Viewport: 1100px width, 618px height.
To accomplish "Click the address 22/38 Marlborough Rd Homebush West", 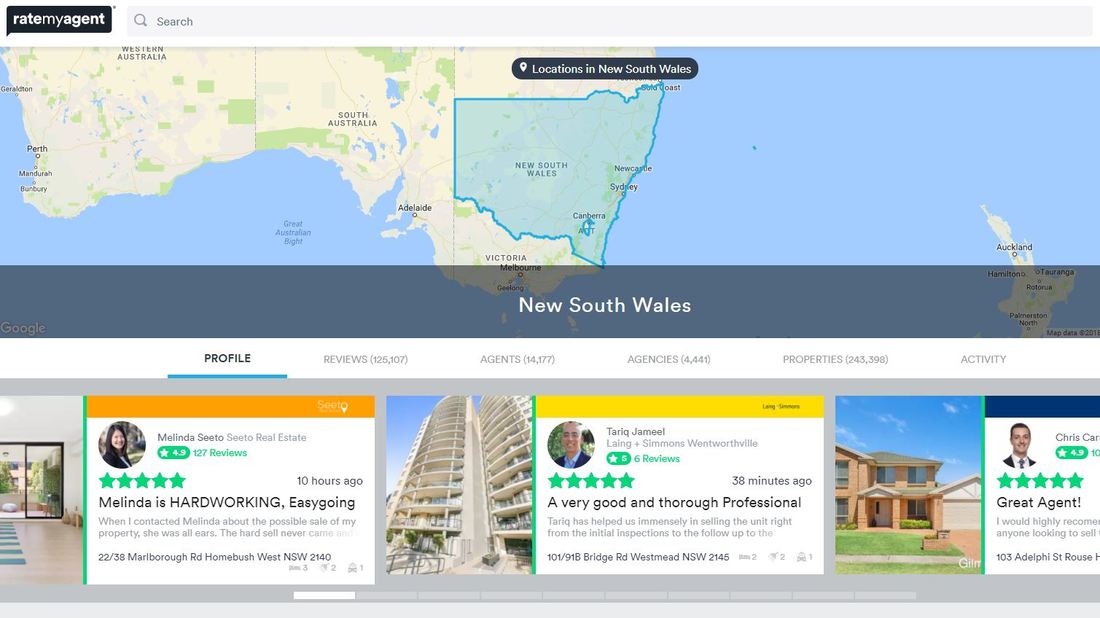I will pos(215,557).
